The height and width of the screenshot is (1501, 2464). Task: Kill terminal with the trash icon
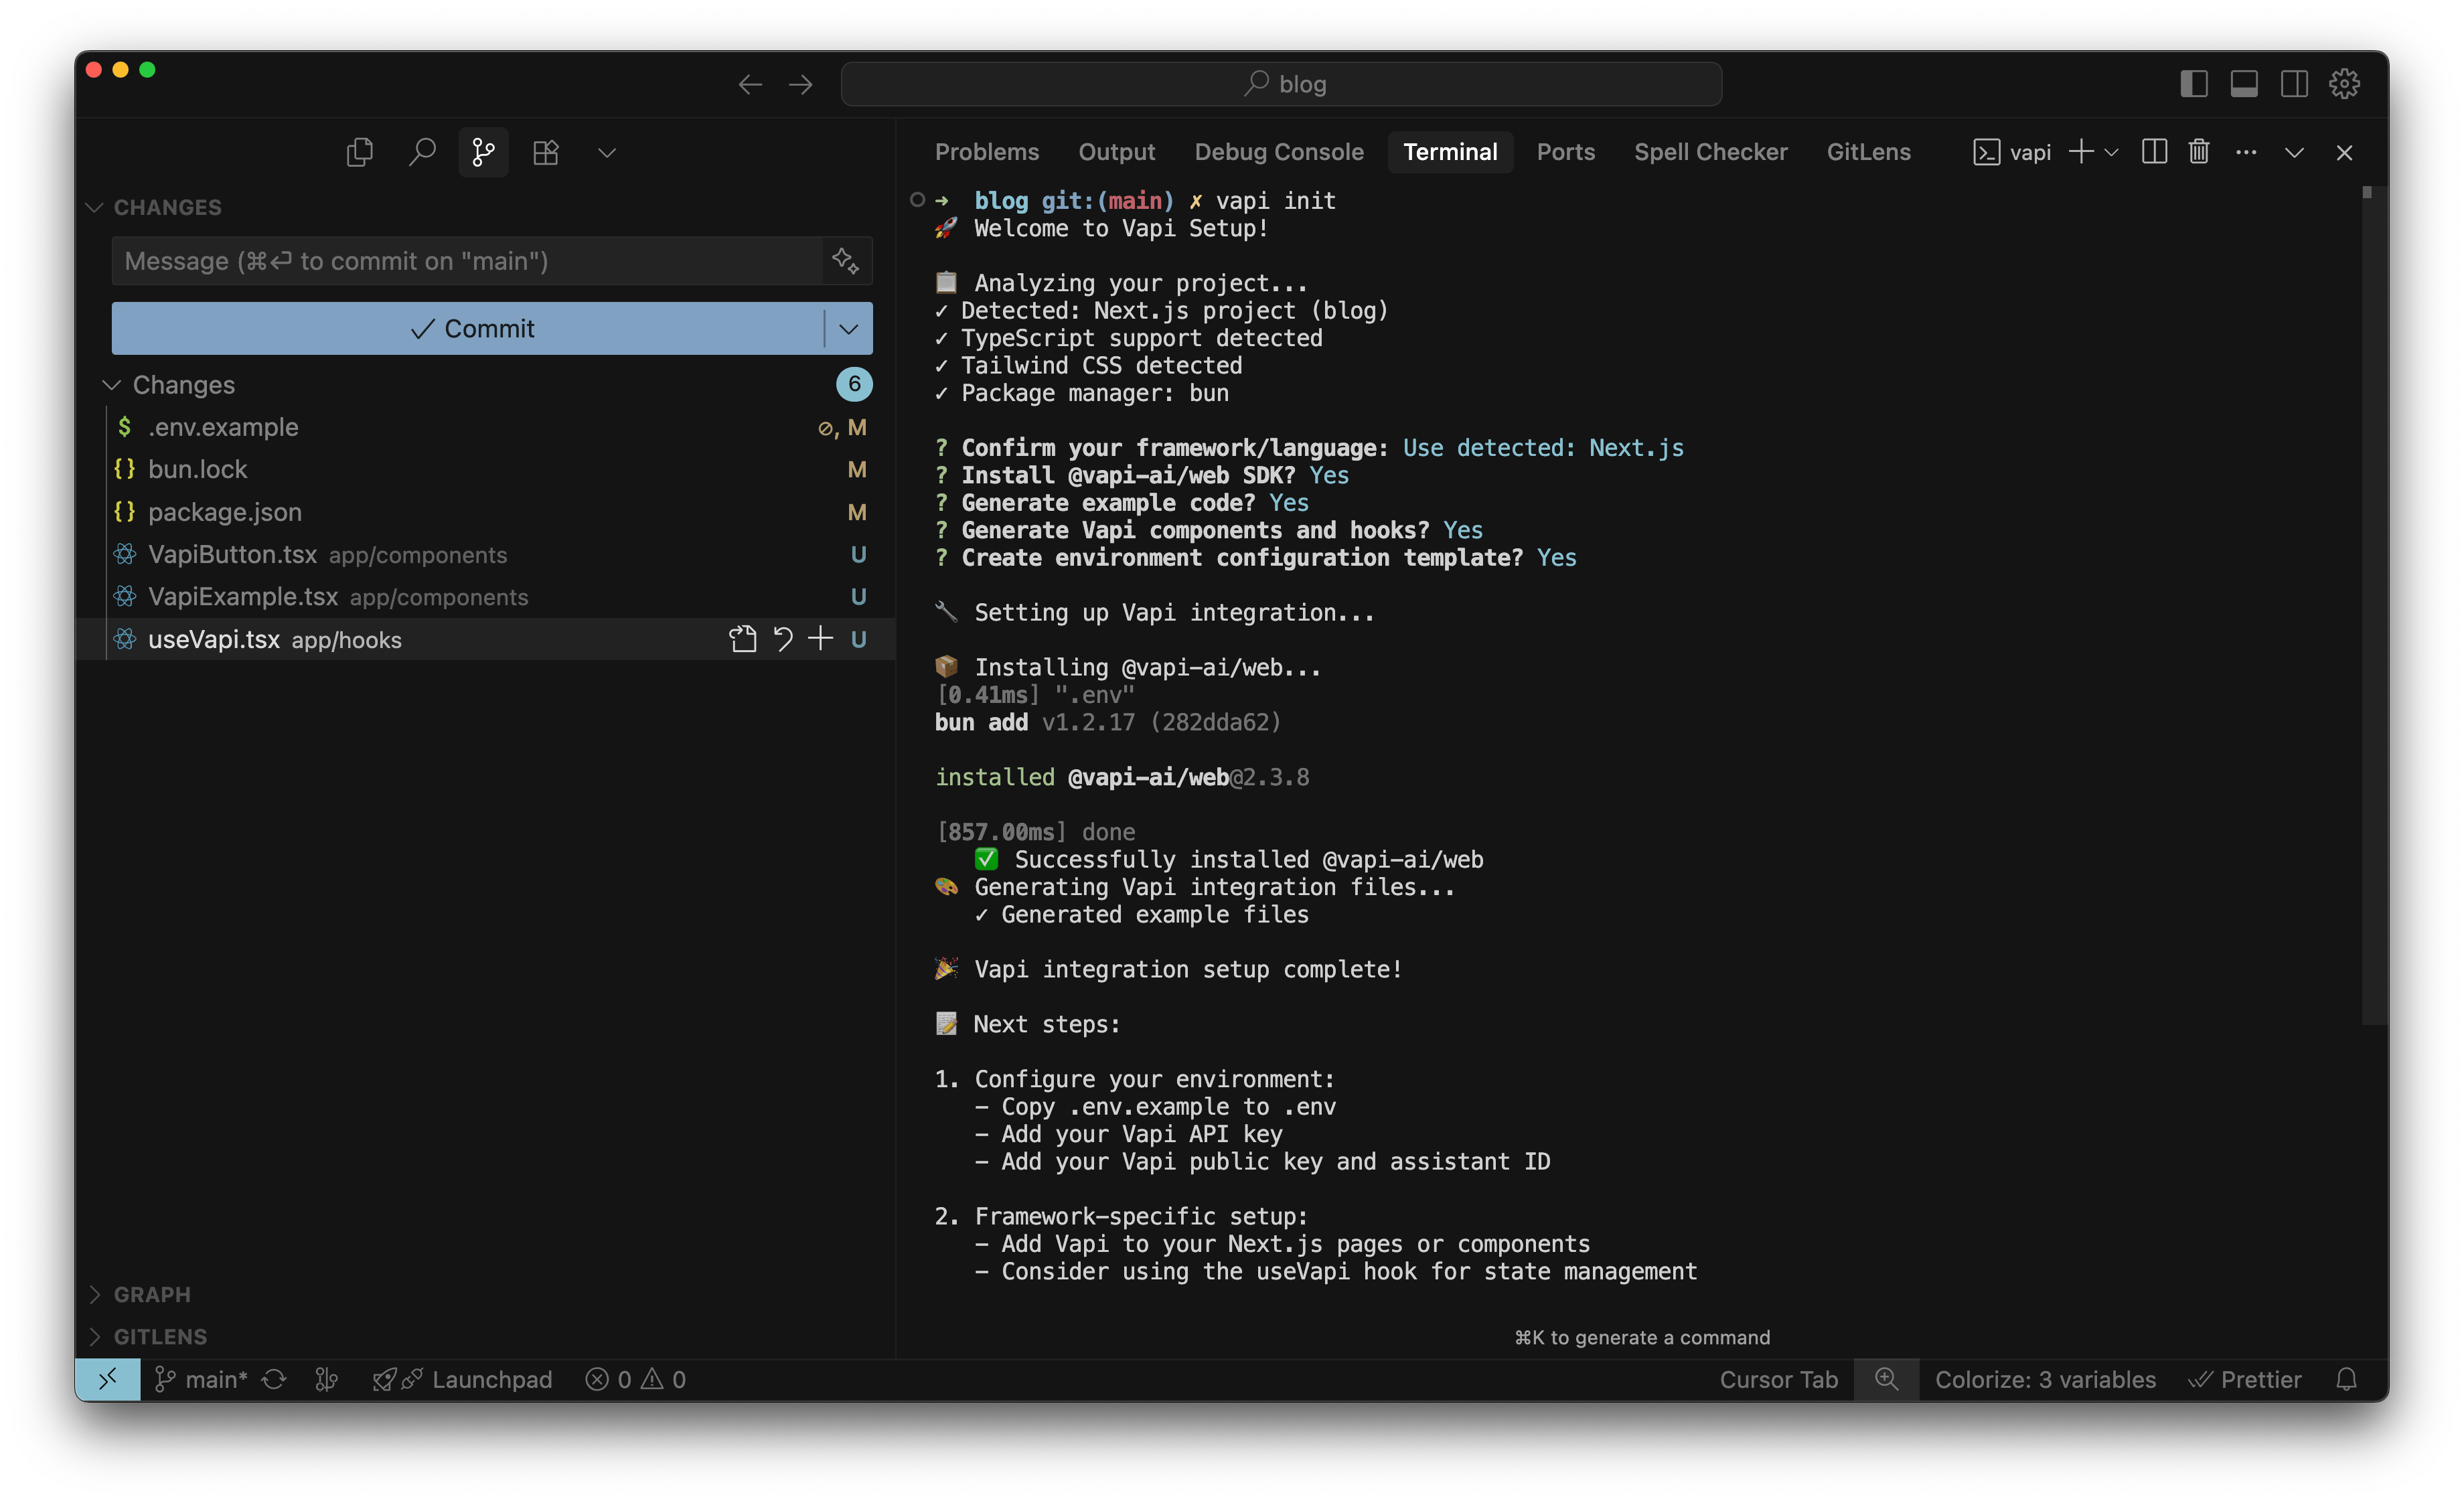[x=2198, y=152]
